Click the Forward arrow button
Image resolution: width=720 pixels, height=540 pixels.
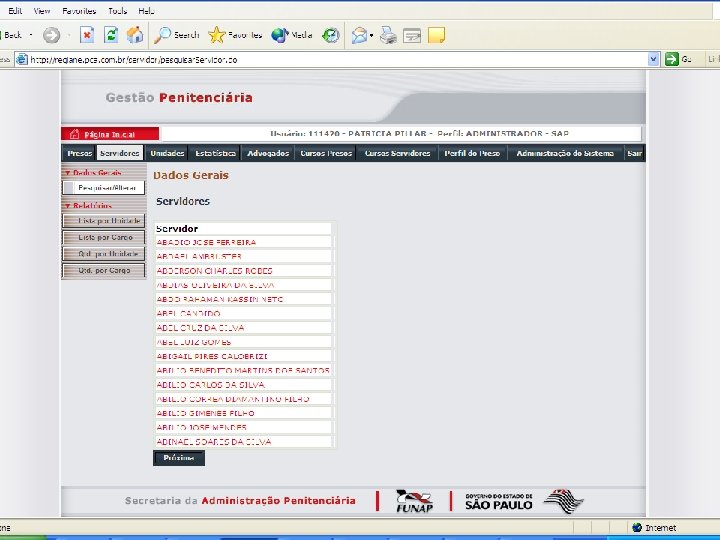click(x=51, y=35)
